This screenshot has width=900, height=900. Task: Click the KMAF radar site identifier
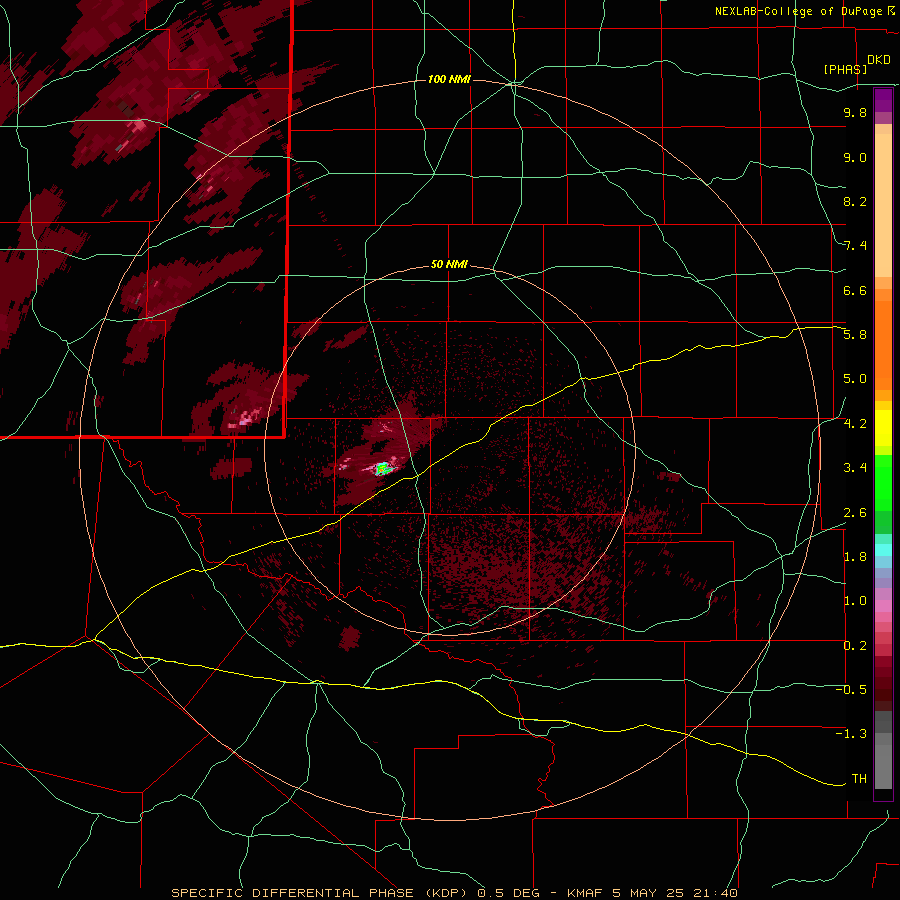click(x=587, y=893)
